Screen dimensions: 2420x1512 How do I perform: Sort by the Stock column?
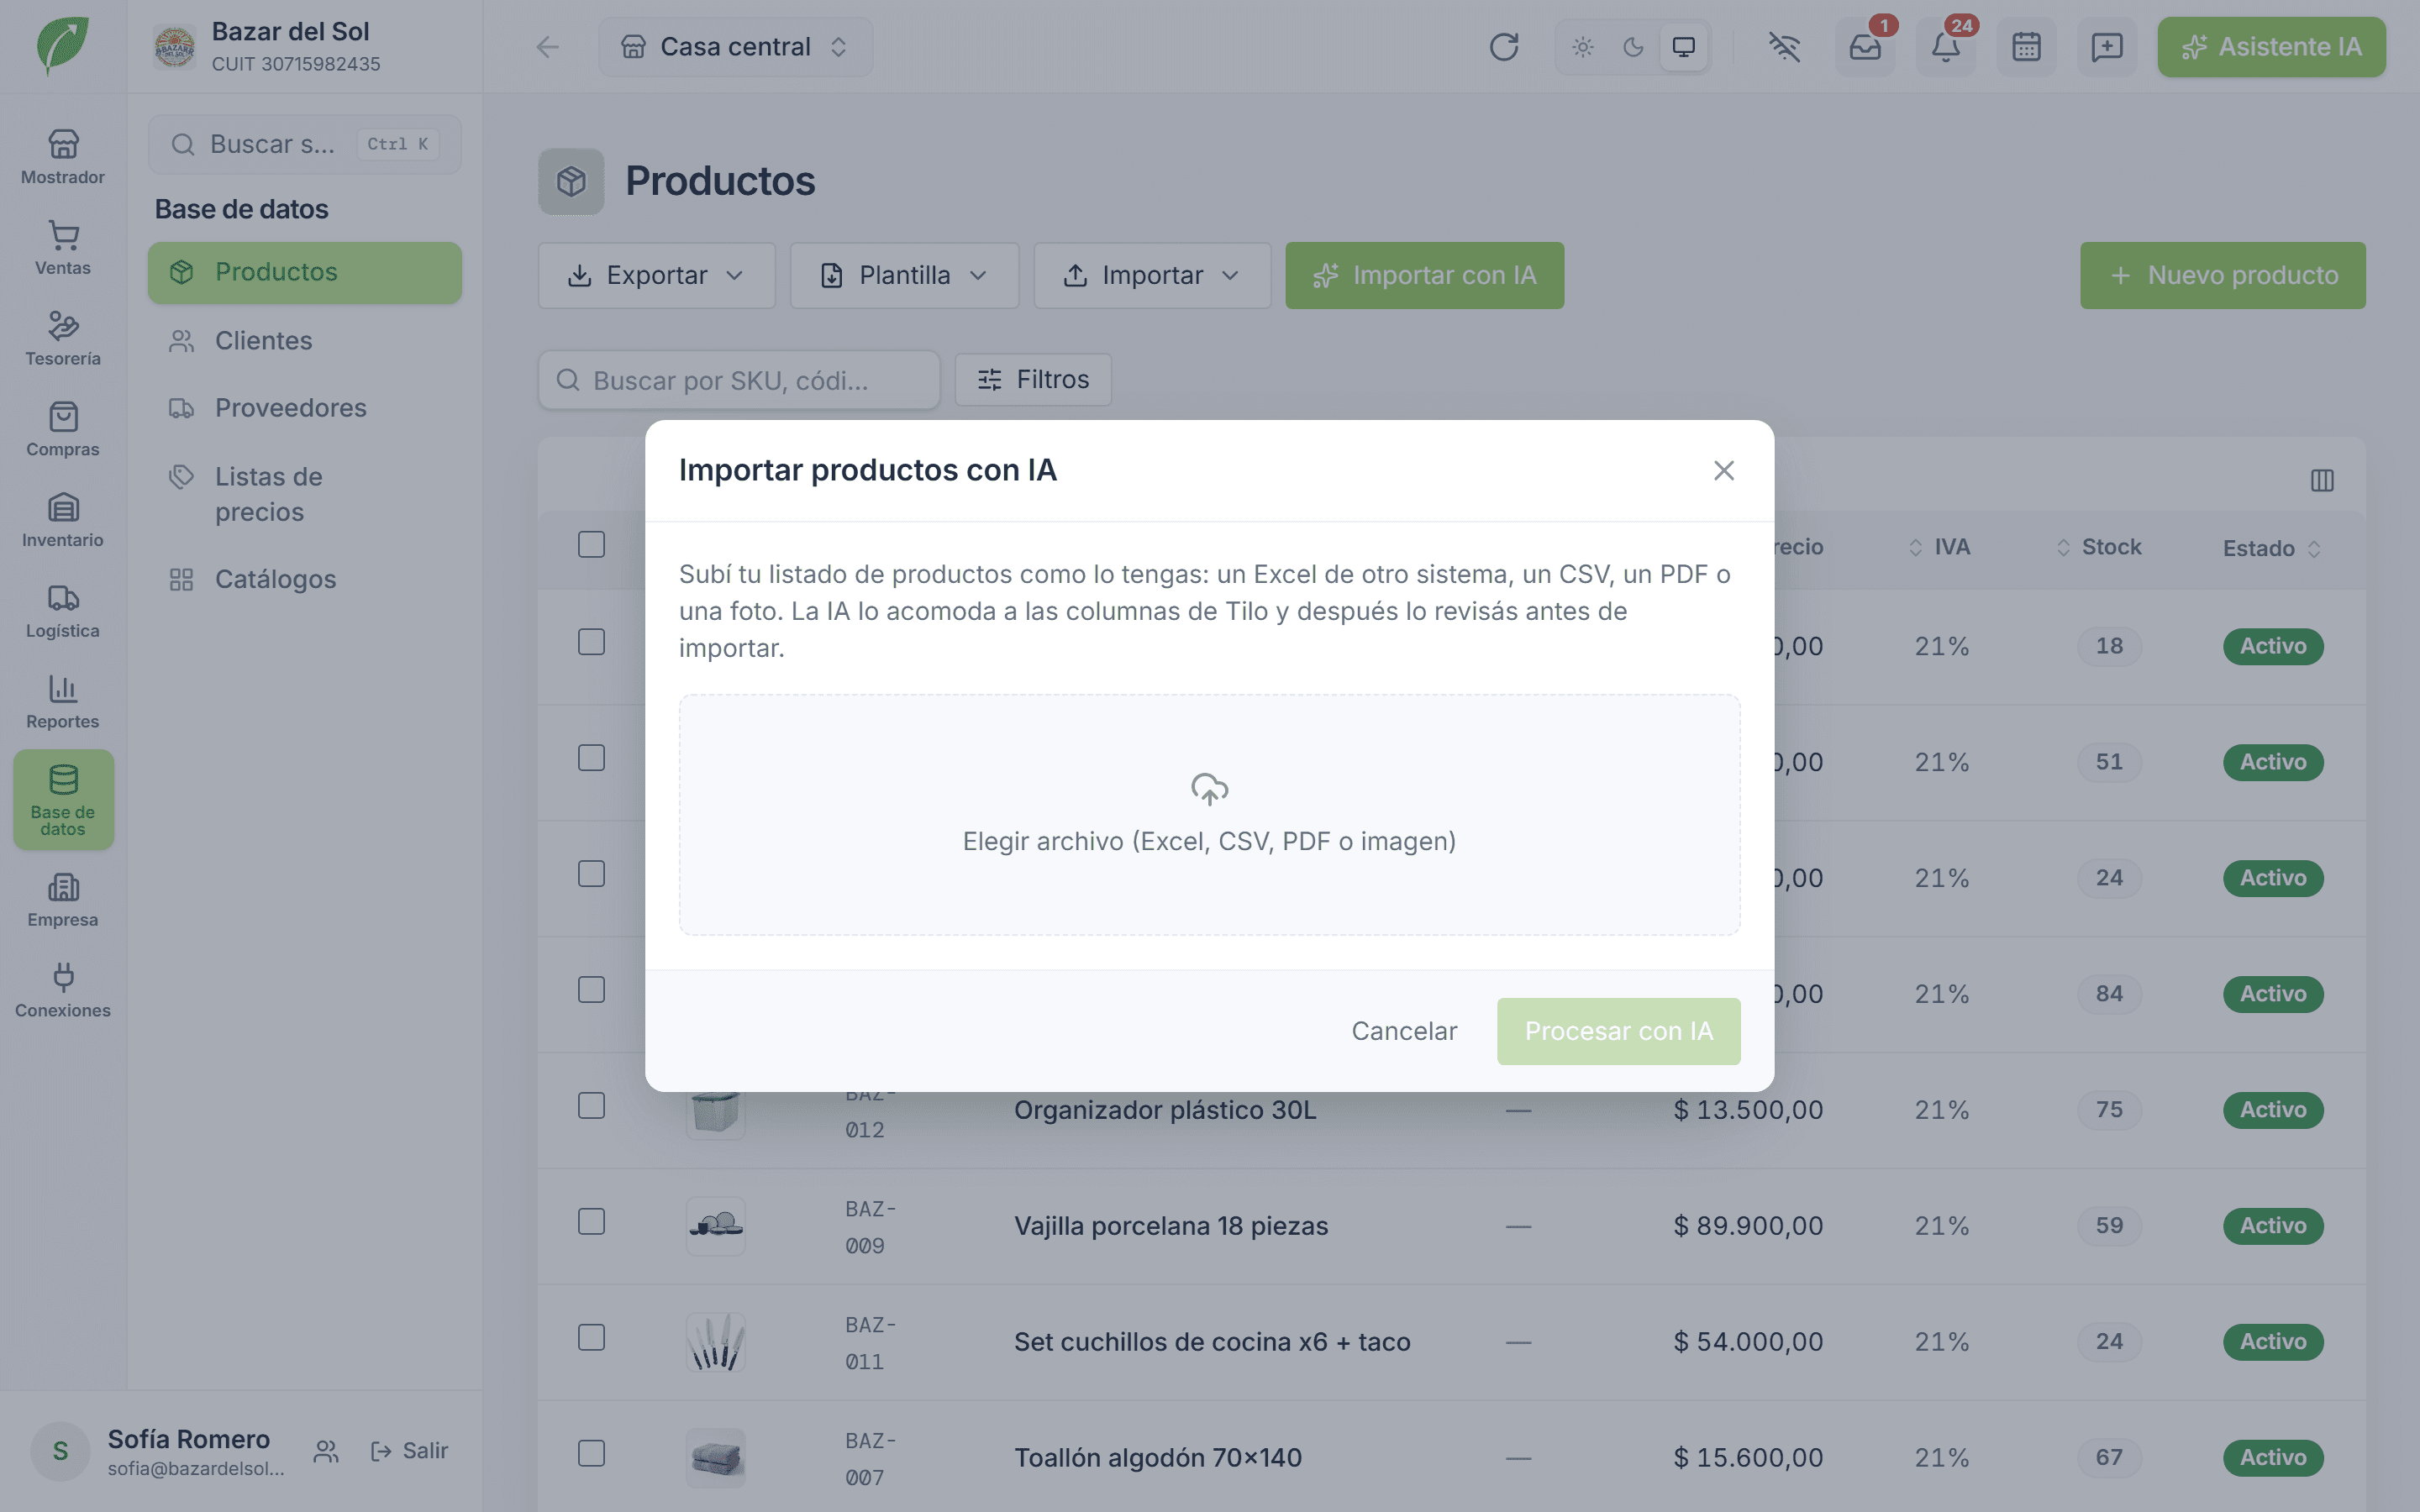click(2098, 547)
